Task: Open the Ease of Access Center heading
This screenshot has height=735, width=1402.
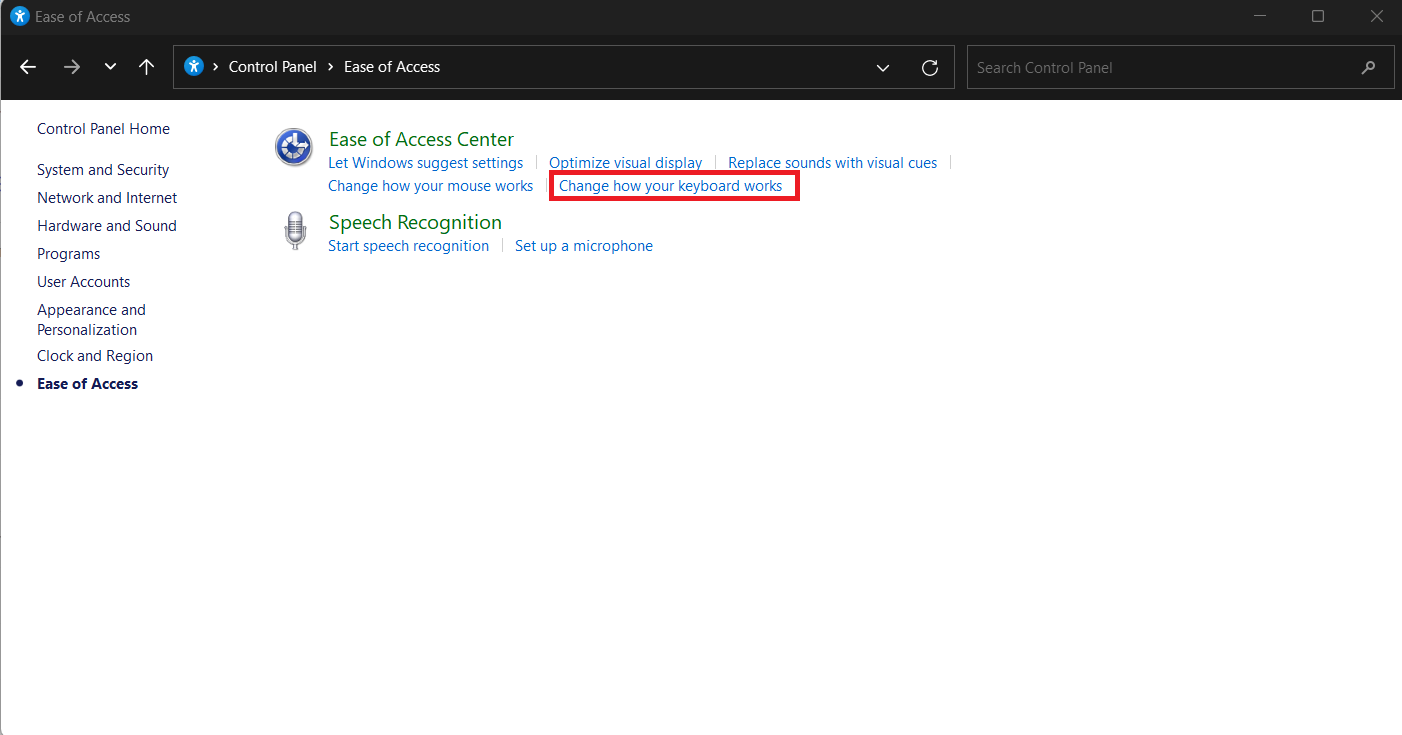Action: 421,140
